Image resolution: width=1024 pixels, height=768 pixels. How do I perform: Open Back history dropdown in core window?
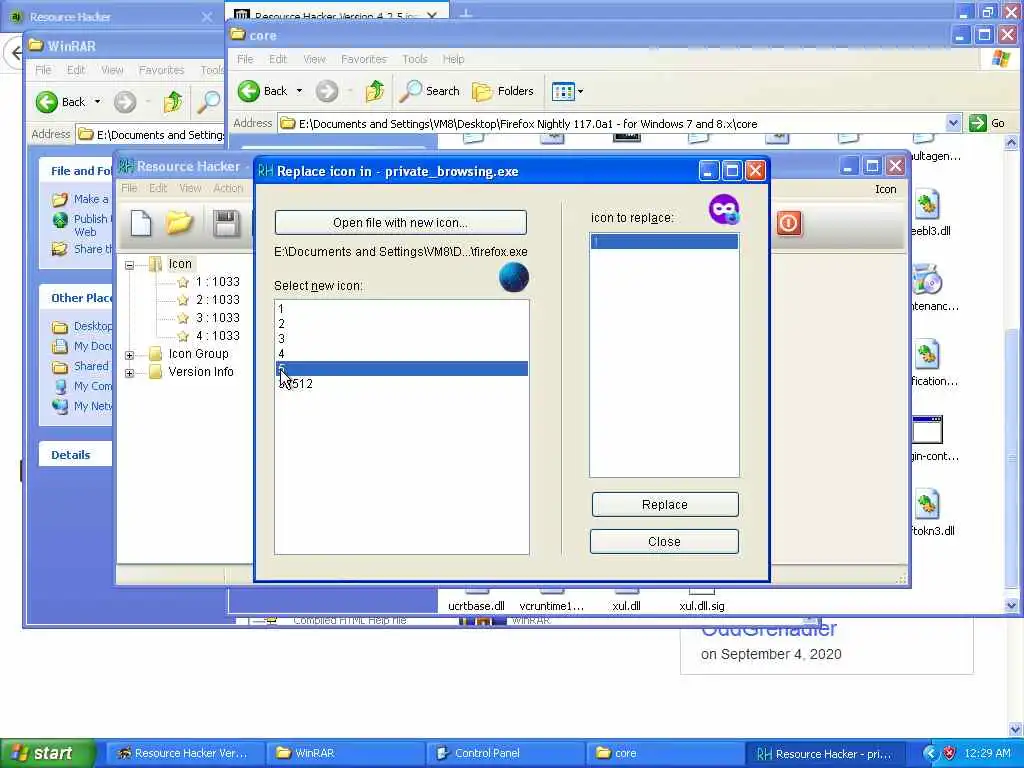pyautogui.click(x=299, y=91)
